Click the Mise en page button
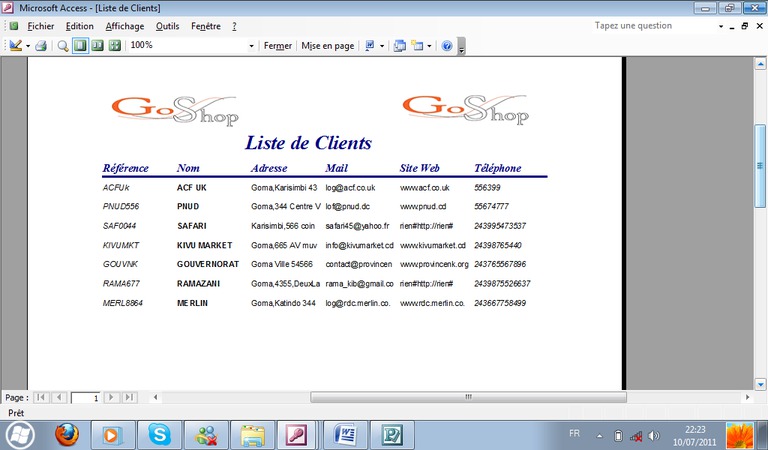This screenshot has height=450, width=768. (x=328, y=46)
